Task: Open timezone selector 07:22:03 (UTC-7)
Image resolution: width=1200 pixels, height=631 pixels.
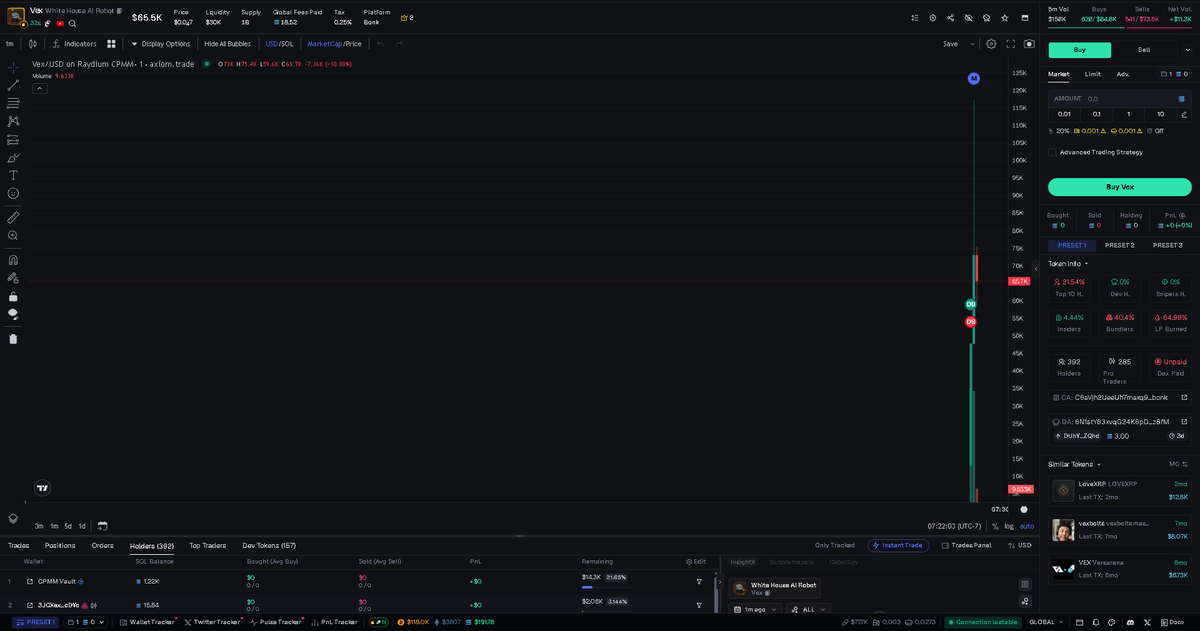Action: click(955, 526)
